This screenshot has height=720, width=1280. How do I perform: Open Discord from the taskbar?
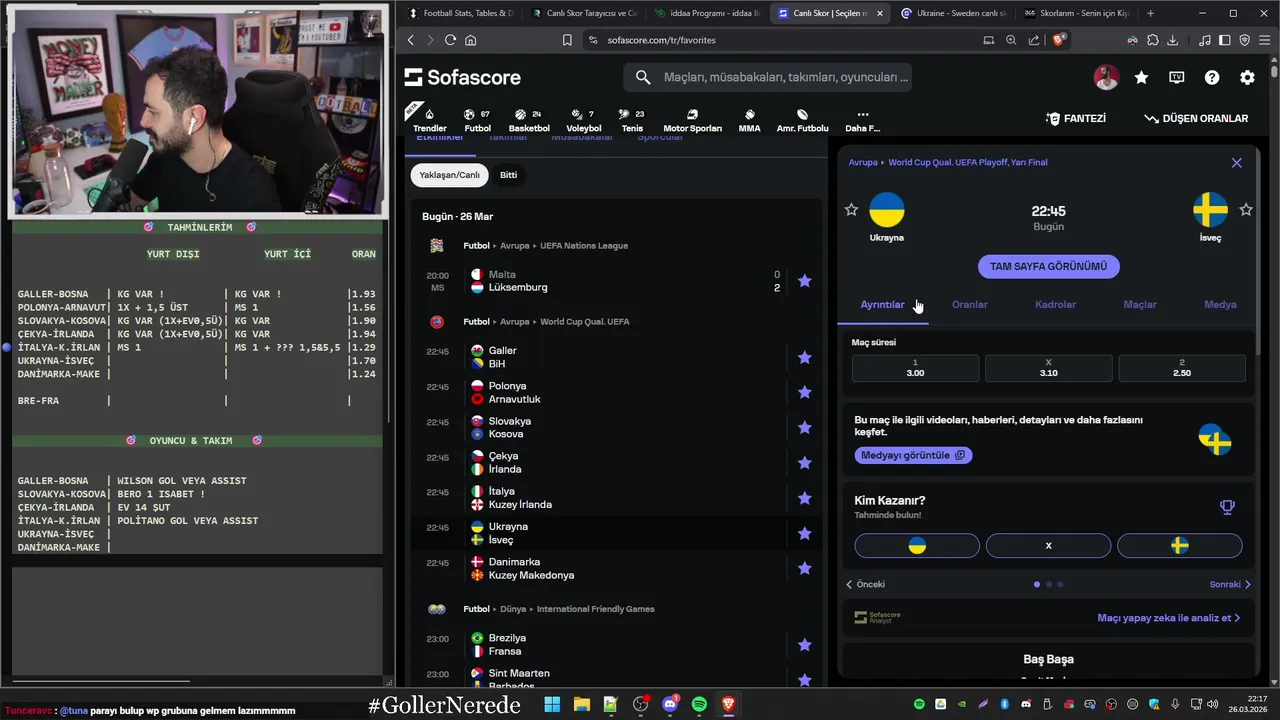click(x=670, y=704)
